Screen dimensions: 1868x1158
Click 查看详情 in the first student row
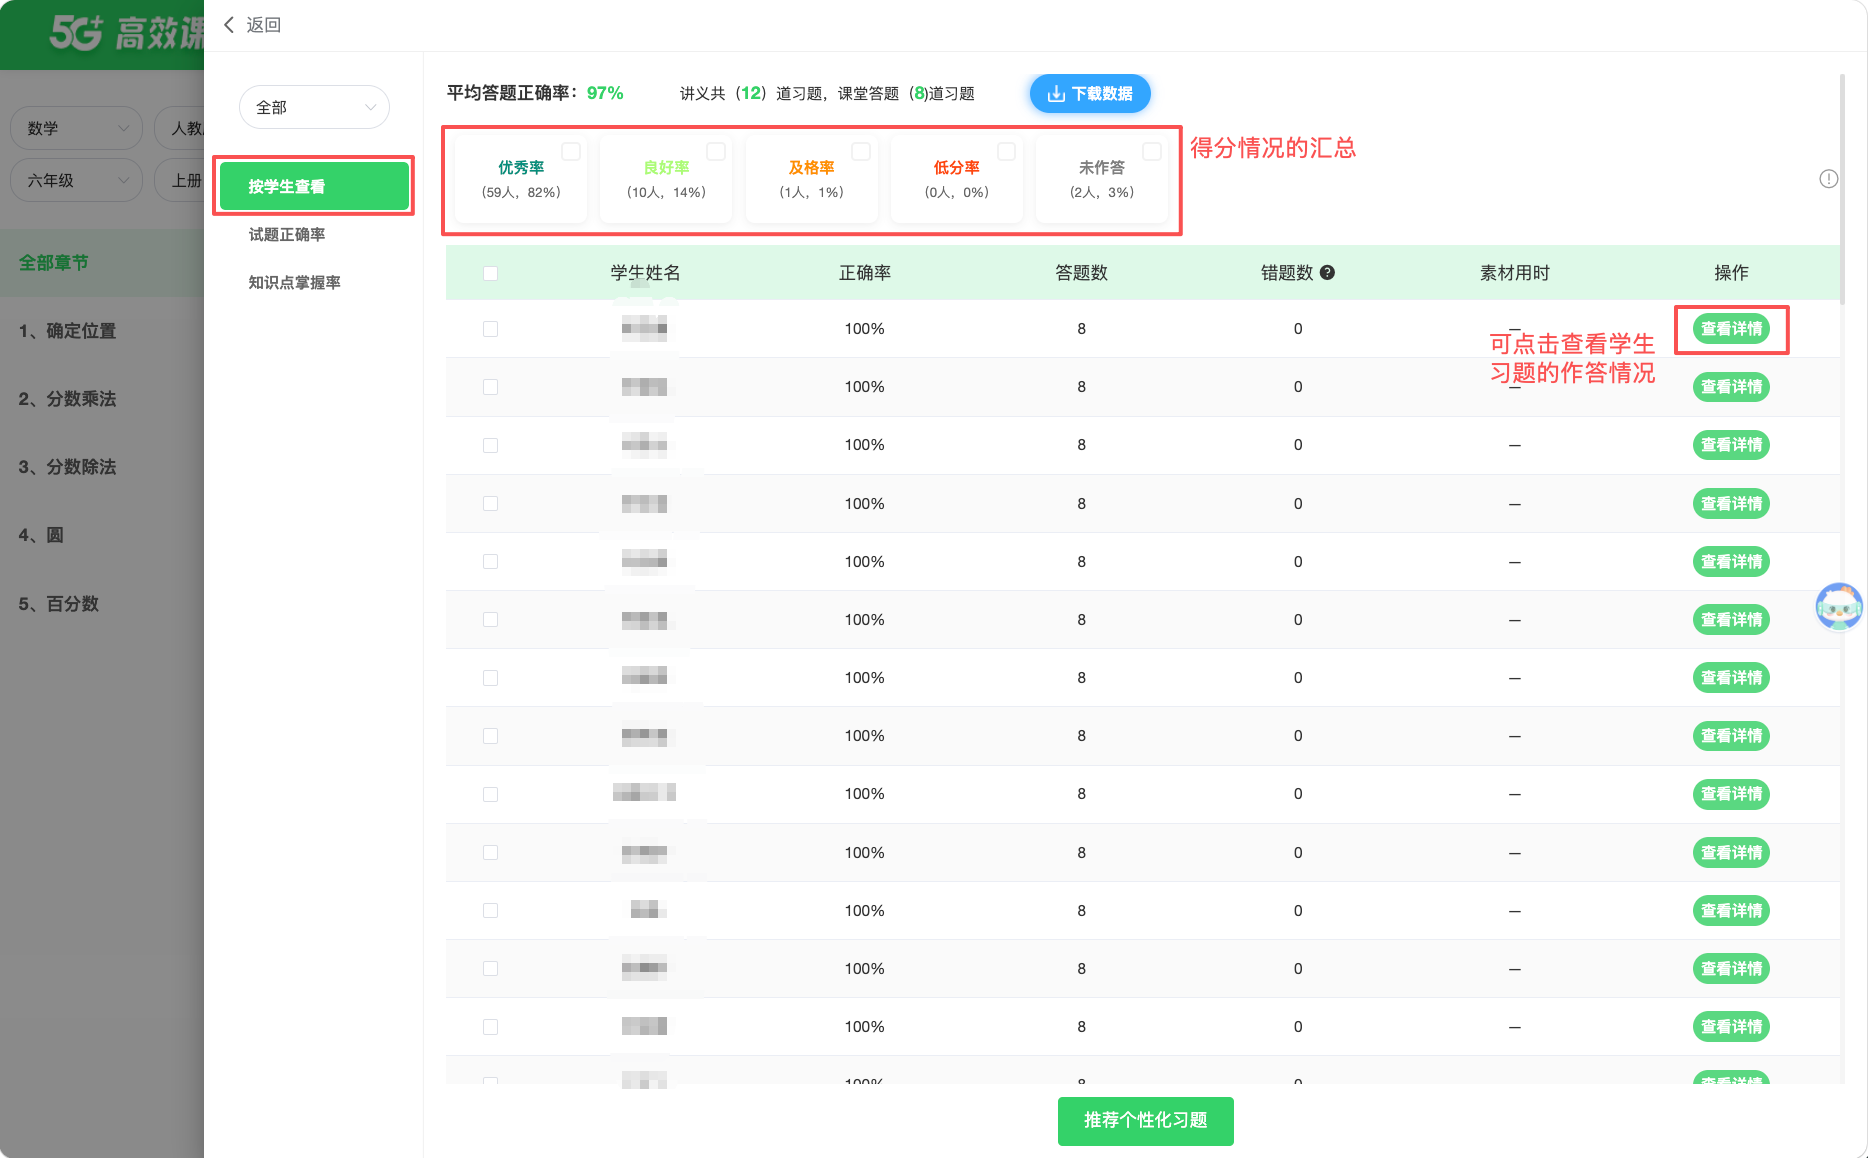[1731, 329]
